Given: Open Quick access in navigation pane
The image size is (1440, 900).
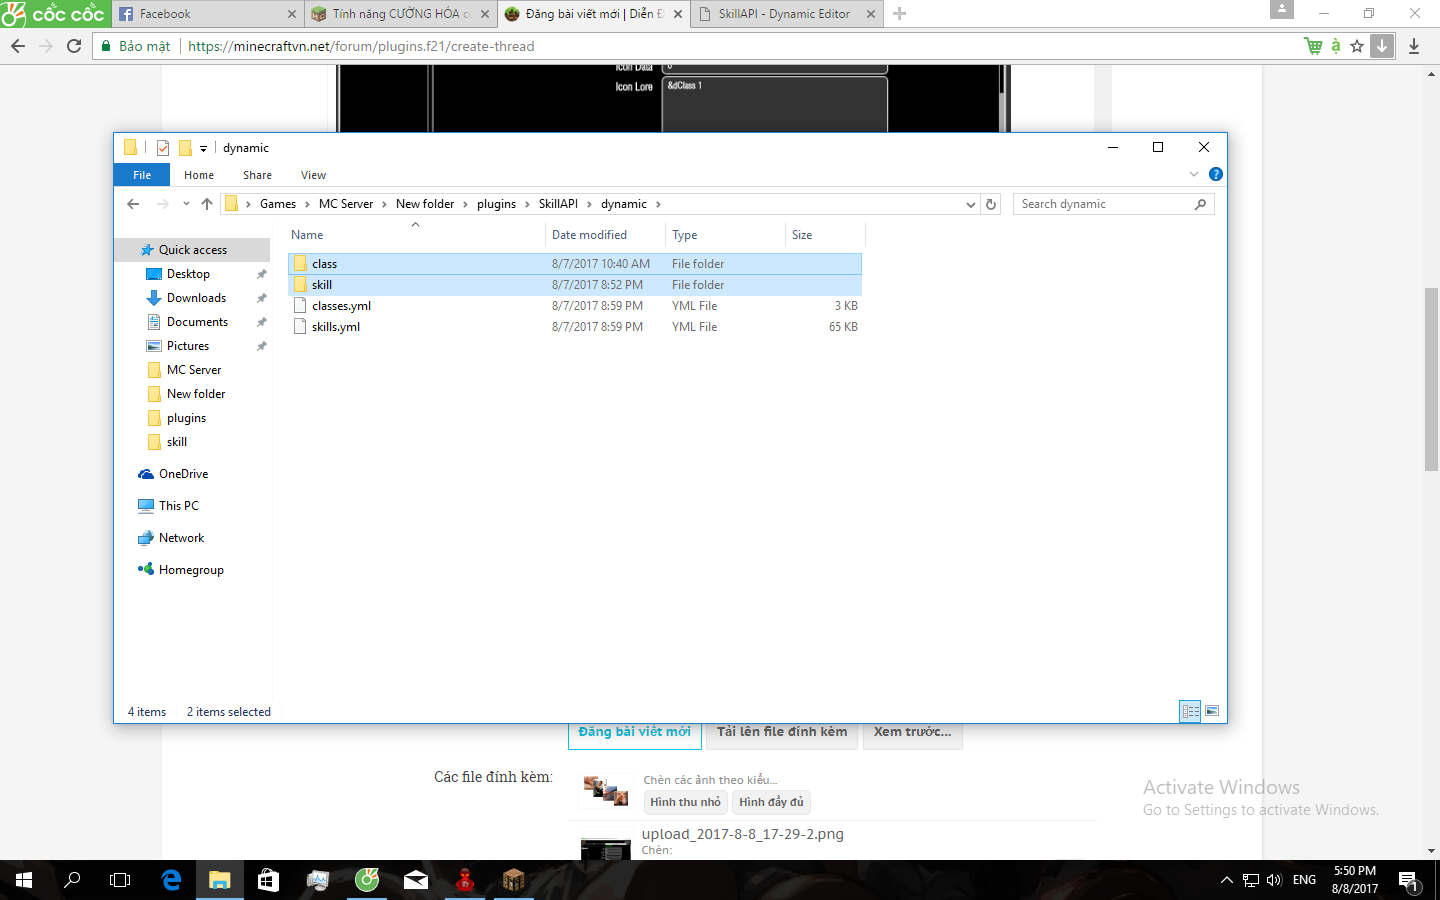Looking at the screenshot, I should (x=193, y=250).
